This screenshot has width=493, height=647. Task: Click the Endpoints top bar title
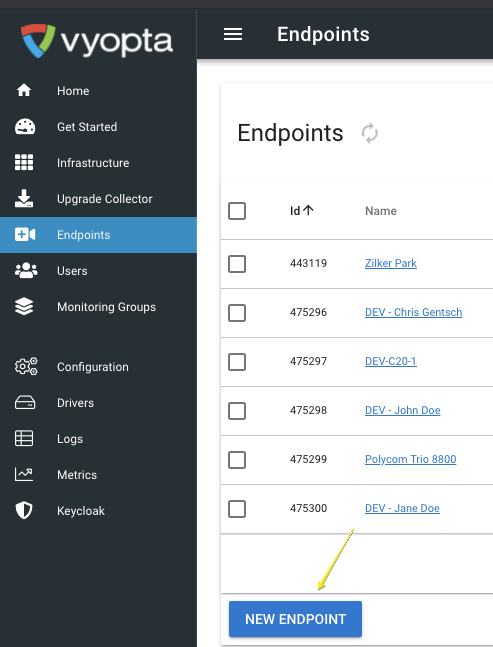click(x=323, y=34)
